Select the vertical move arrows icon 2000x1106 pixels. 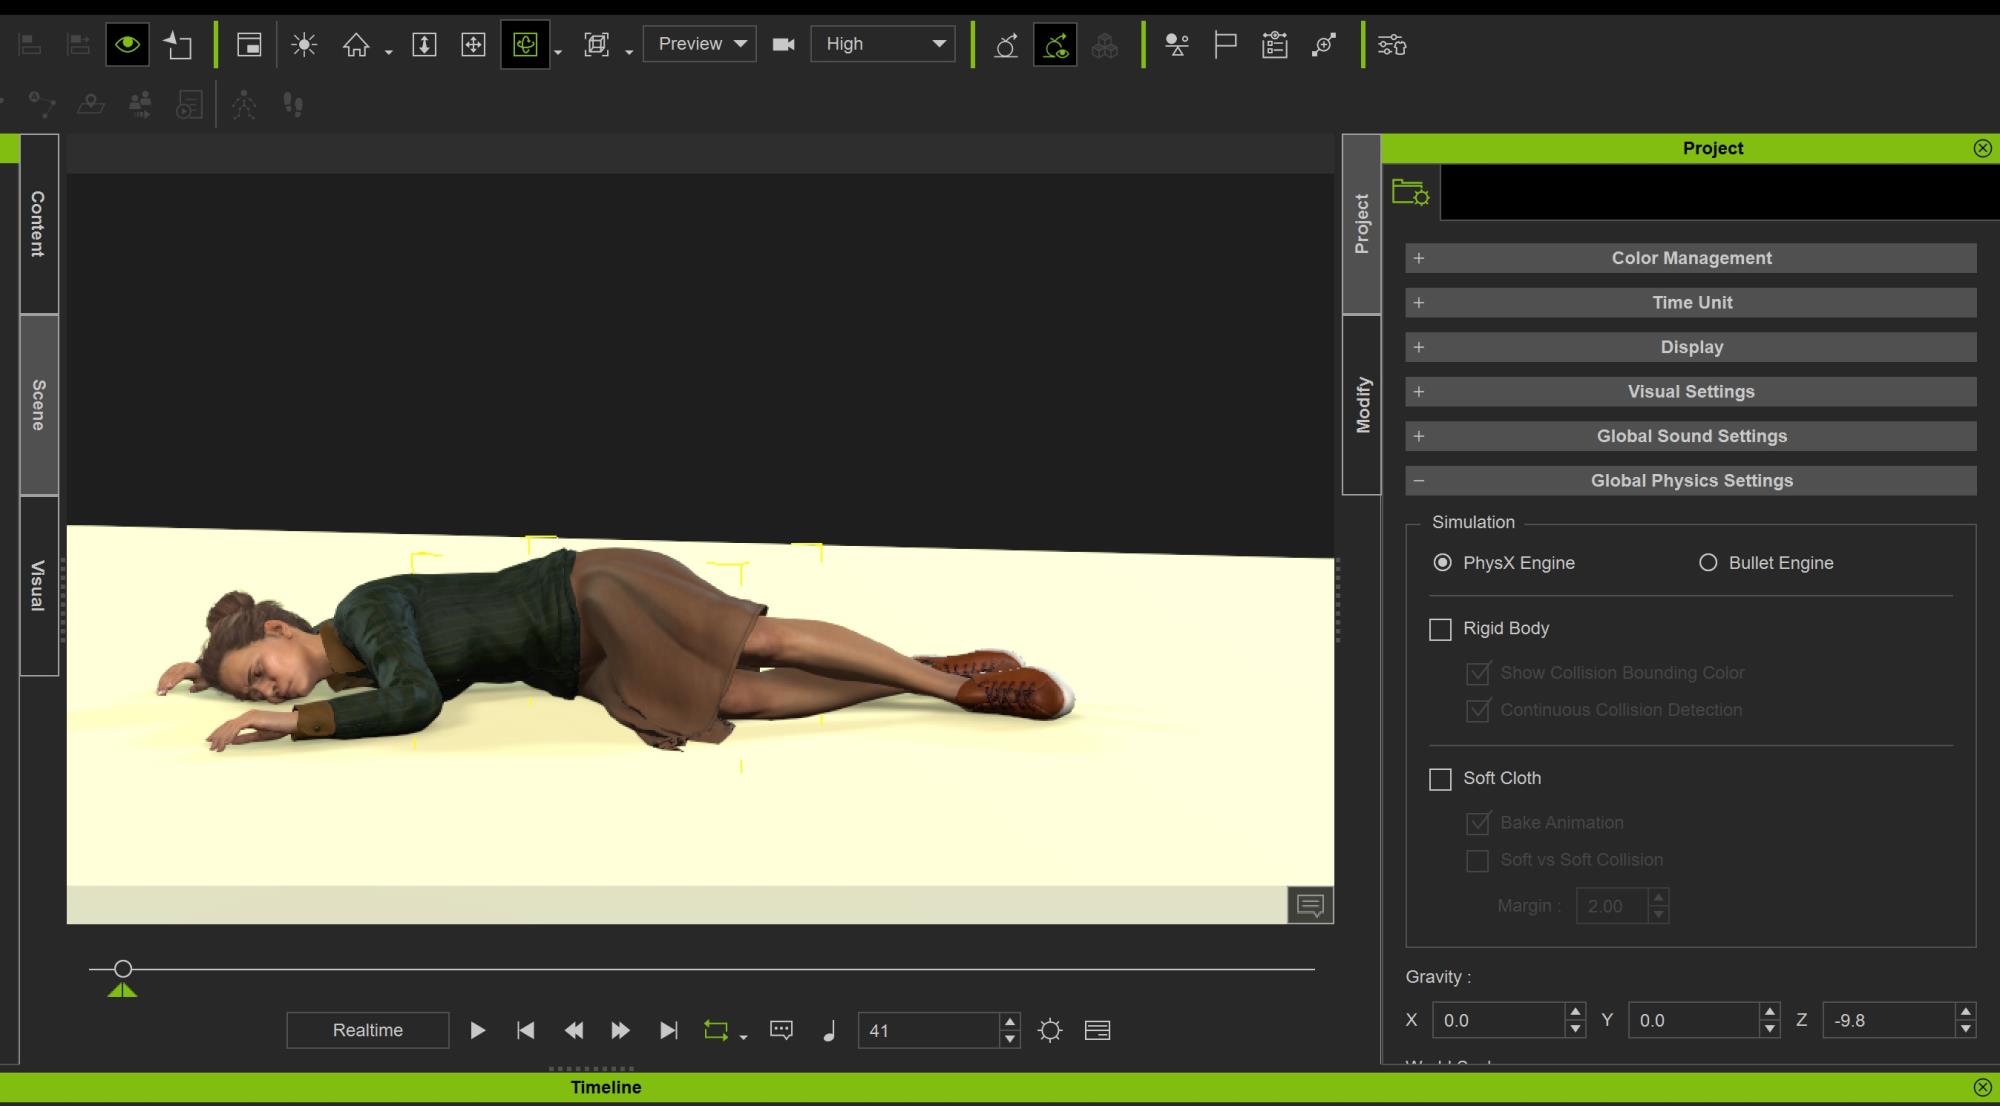click(424, 45)
